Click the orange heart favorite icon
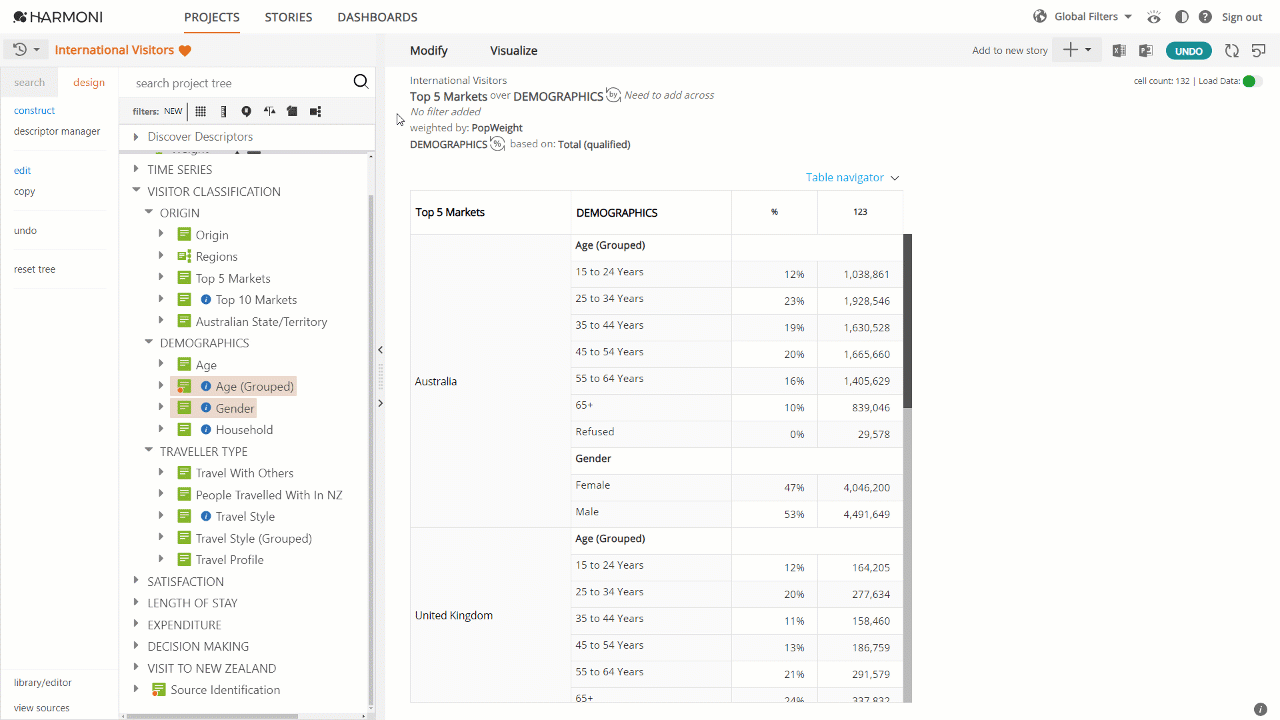 tap(185, 50)
